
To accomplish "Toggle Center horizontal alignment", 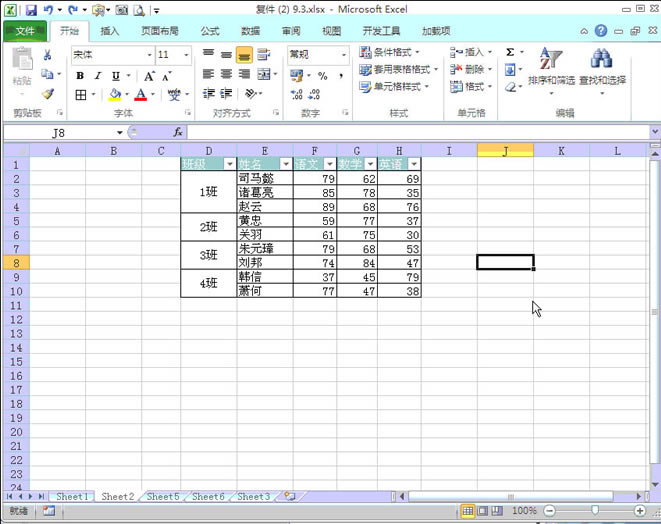I will [x=226, y=74].
